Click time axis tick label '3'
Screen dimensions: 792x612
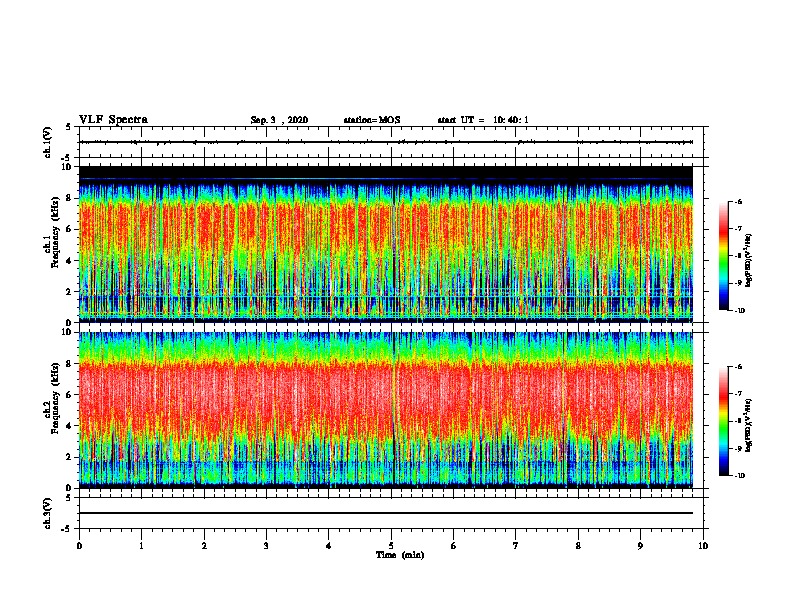click(x=266, y=545)
